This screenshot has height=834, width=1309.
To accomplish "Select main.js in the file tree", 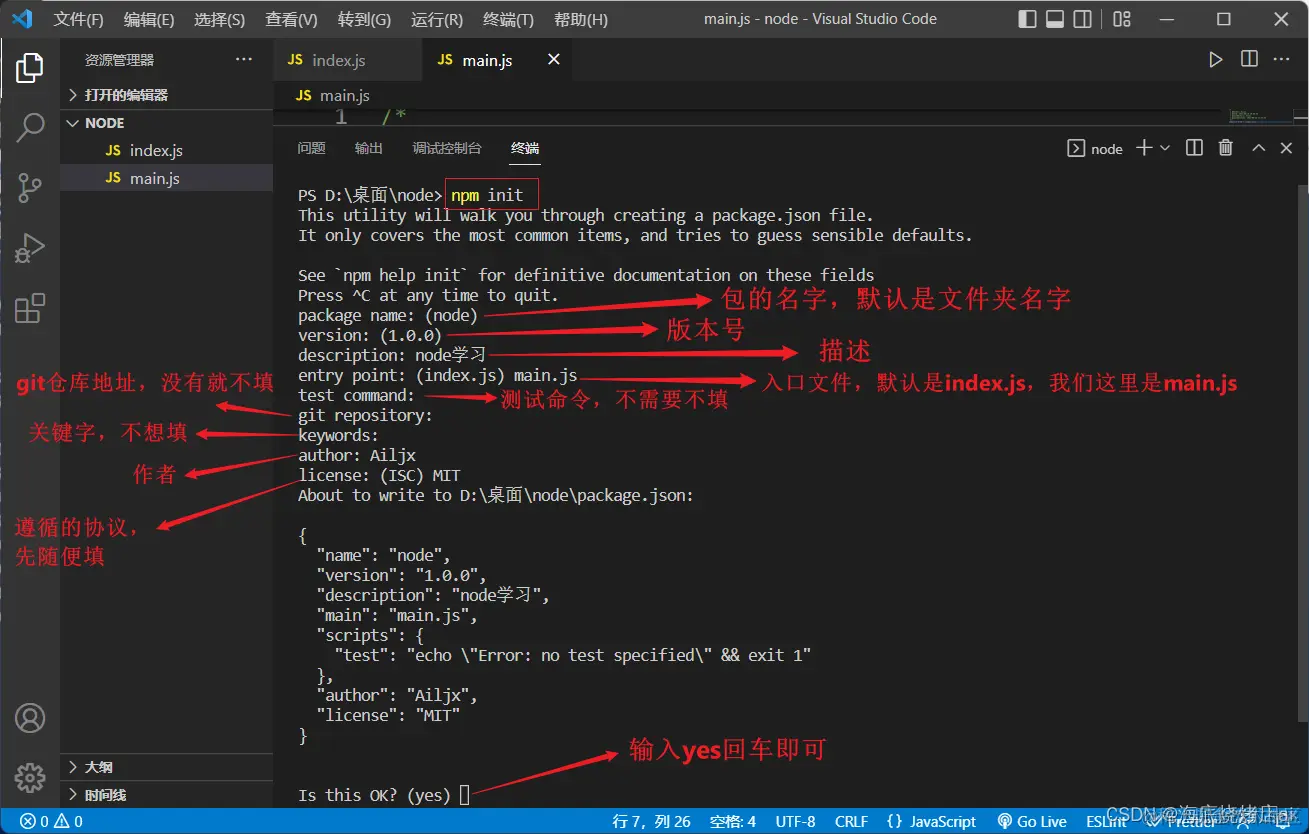I will coord(166,179).
